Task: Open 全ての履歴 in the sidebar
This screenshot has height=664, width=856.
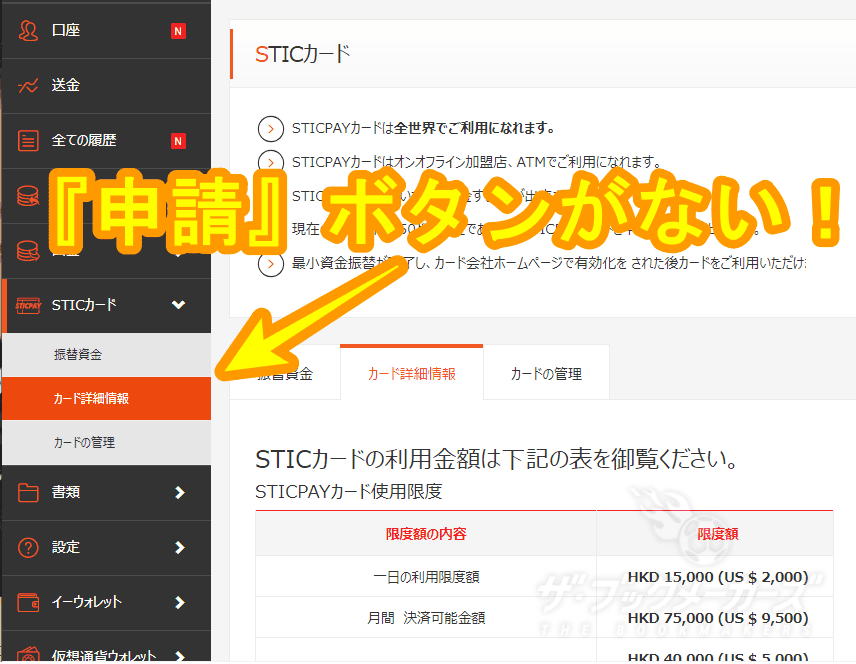Action: 106,141
